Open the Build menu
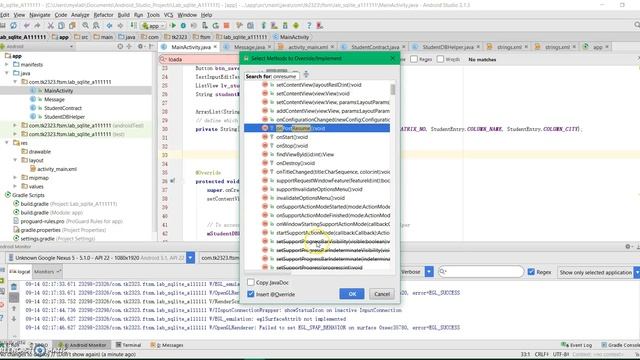 tap(123, 15)
